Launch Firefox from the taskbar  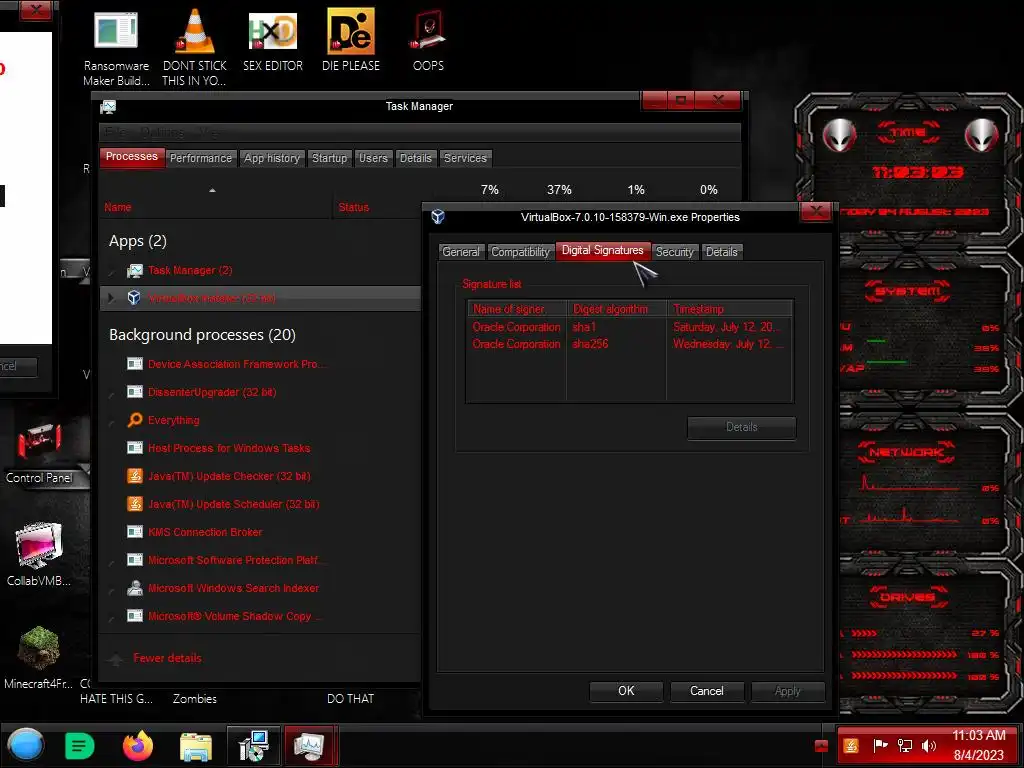click(x=138, y=746)
